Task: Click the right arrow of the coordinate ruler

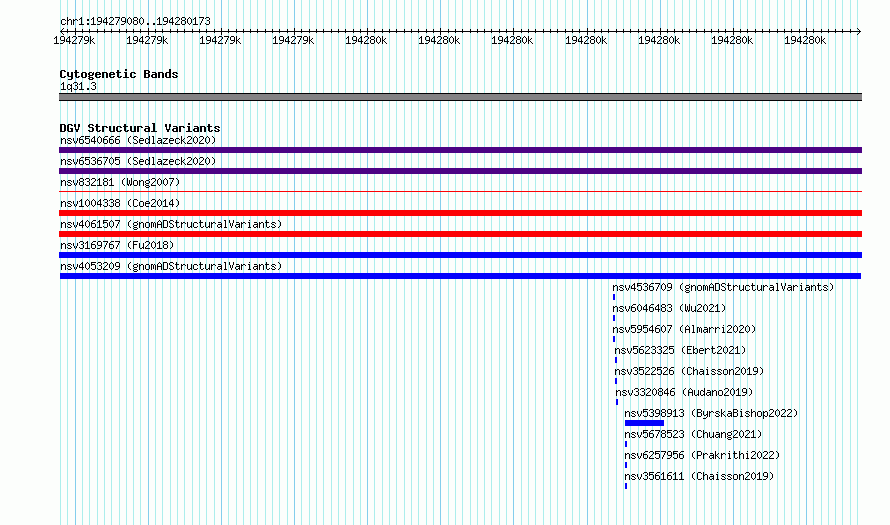Action: [859, 31]
